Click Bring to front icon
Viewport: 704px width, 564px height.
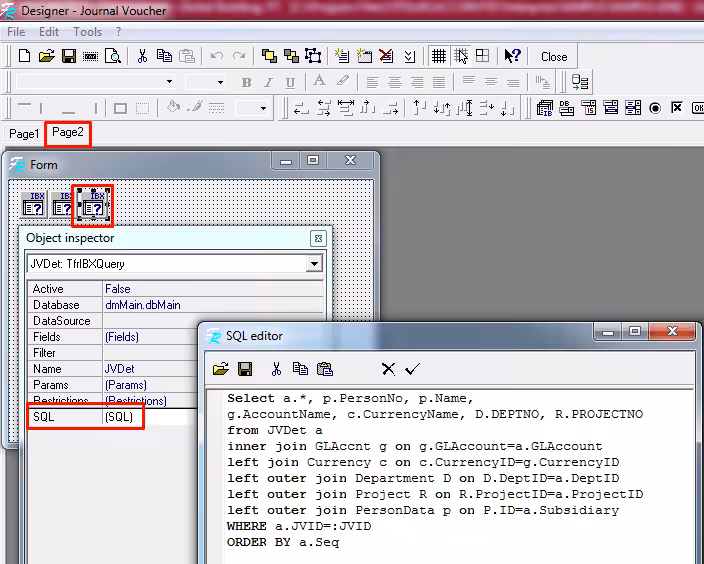point(269,56)
